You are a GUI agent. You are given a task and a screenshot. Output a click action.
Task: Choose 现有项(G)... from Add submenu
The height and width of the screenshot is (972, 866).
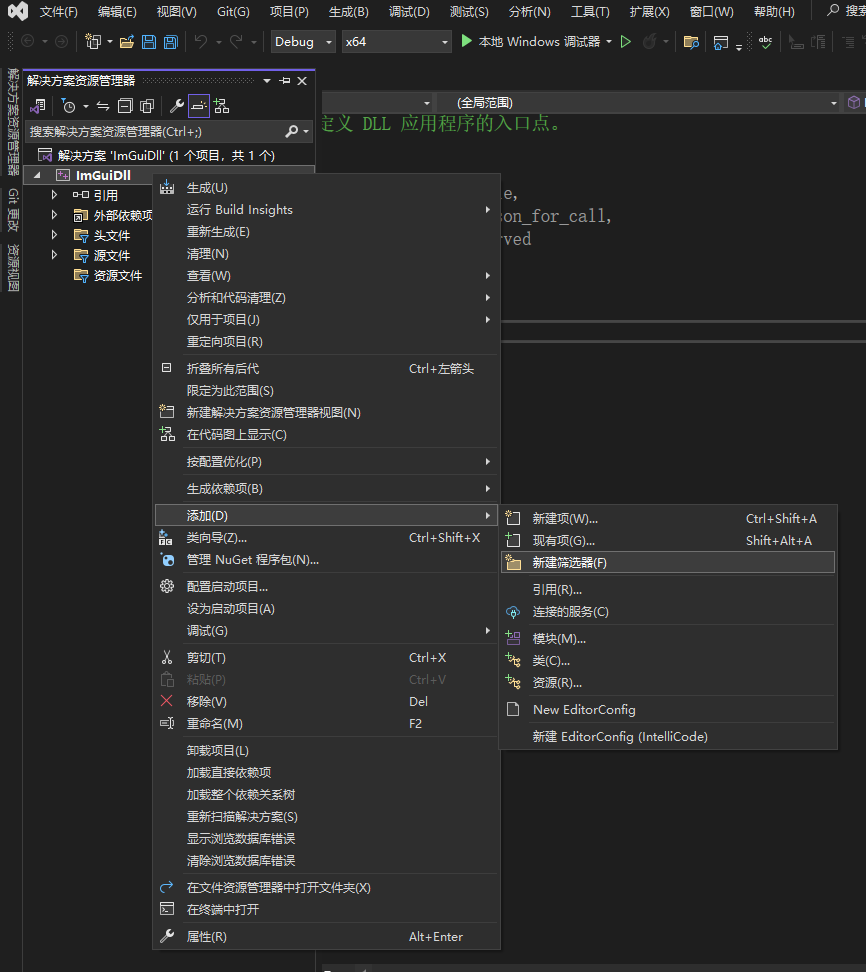pos(668,541)
